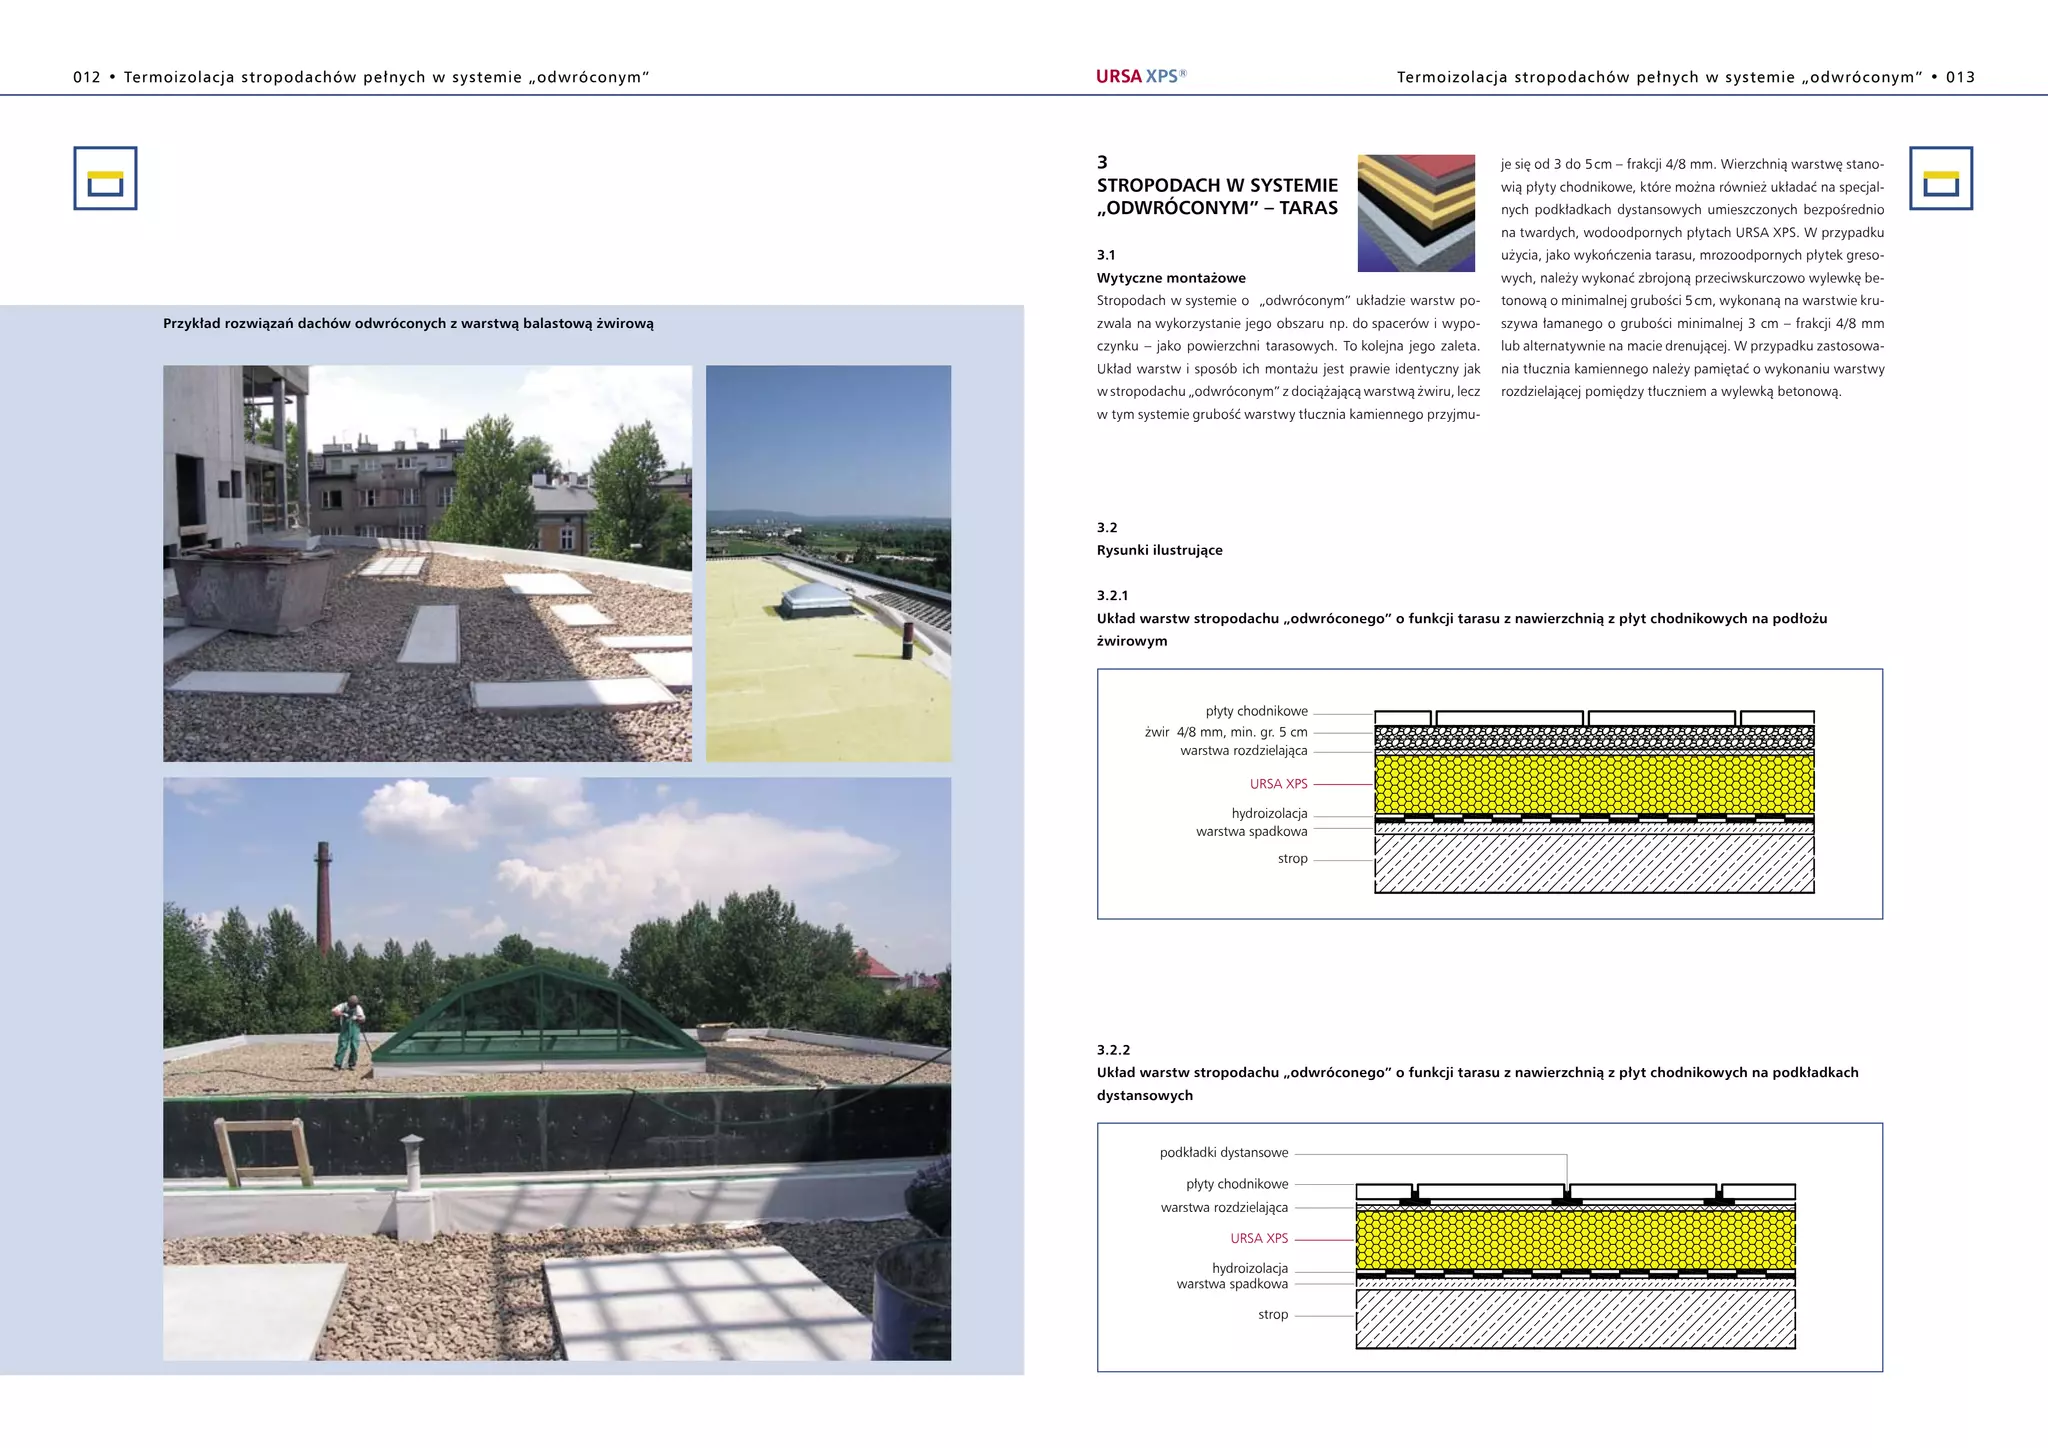Click subsection heading 'Rysunki ilustrujące'
This screenshot has width=2048, height=1448.
1159,550
